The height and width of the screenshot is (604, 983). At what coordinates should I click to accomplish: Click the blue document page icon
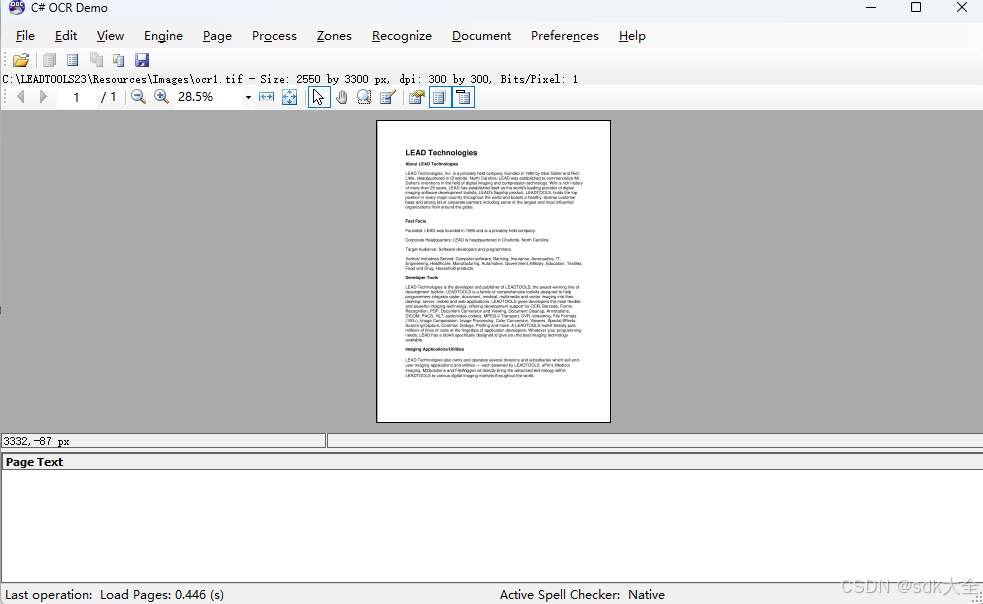point(73,60)
